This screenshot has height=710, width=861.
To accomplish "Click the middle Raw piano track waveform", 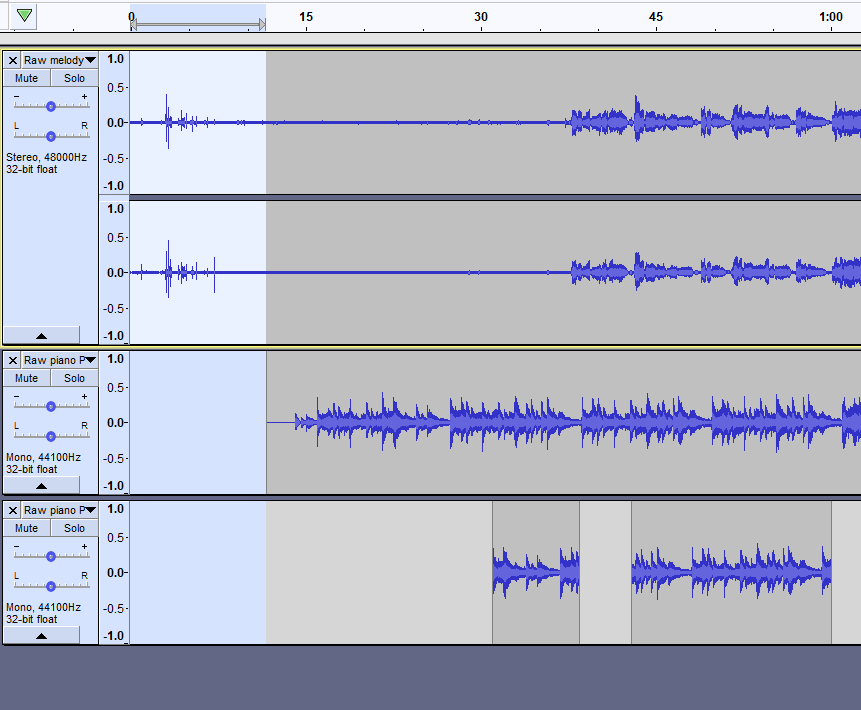I will tap(563, 422).
